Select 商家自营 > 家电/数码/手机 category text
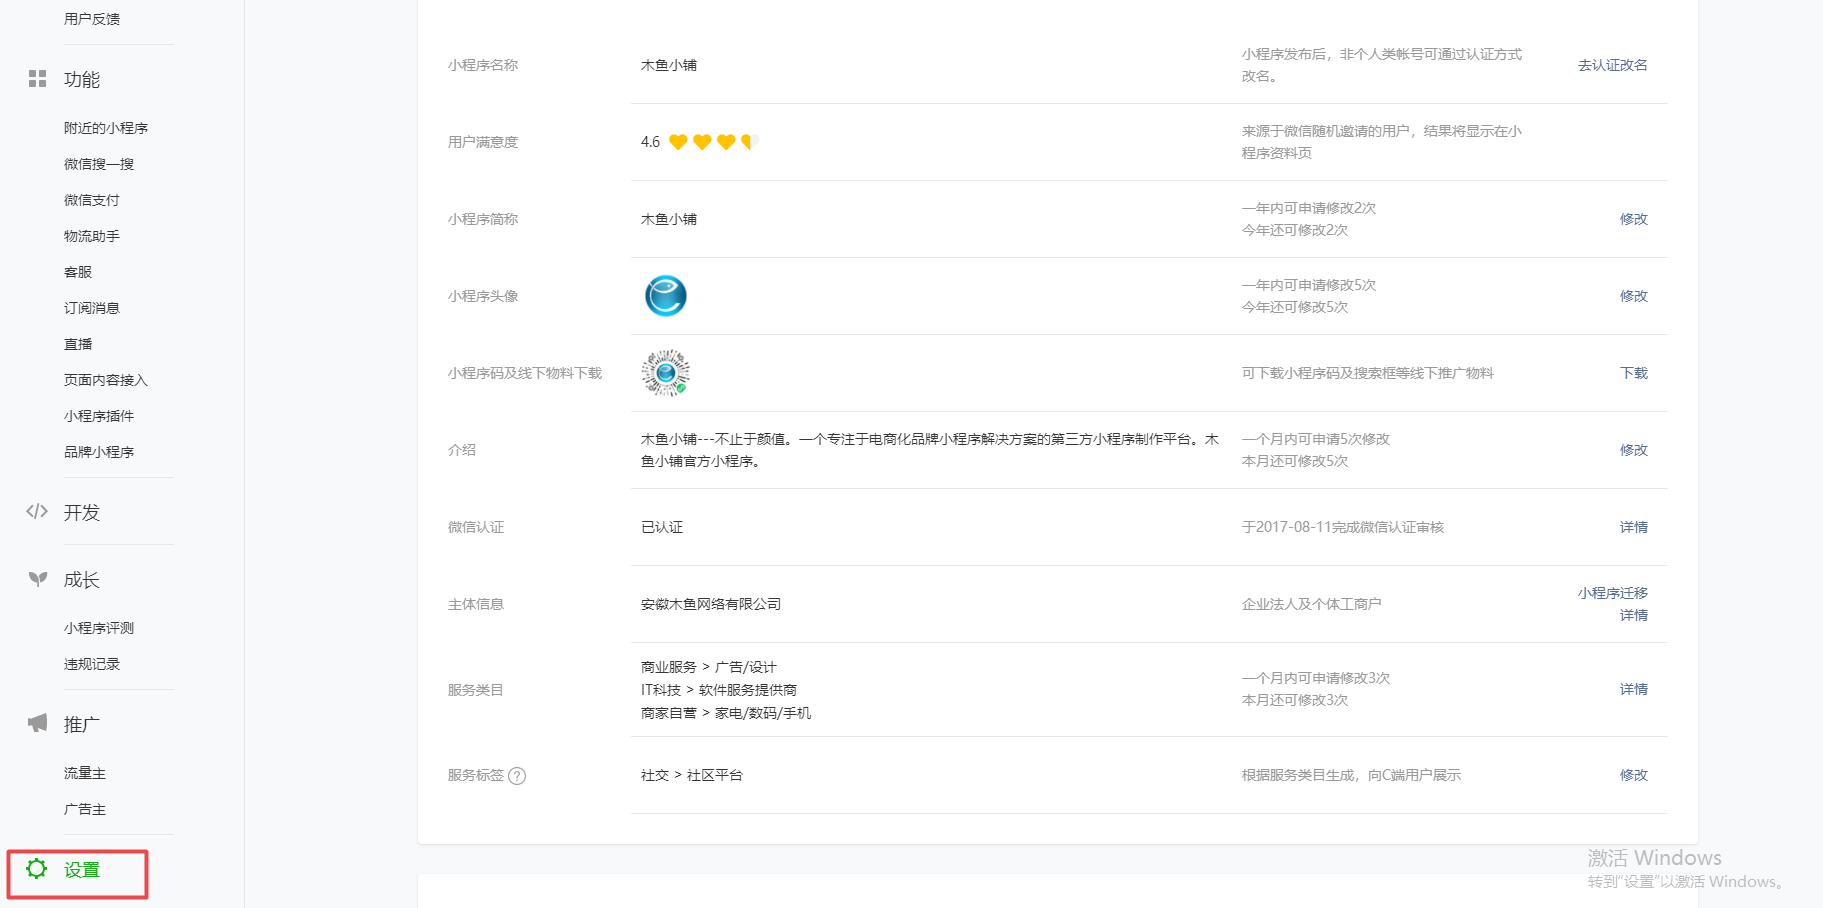Image resolution: width=1823 pixels, height=908 pixels. pos(726,713)
